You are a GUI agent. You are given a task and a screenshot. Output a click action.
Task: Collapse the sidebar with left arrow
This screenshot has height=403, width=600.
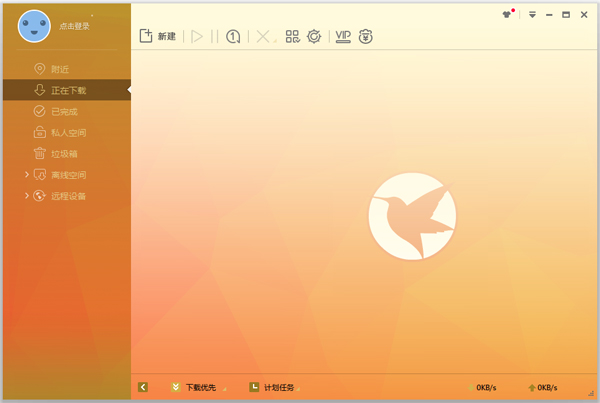(x=143, y=387)
